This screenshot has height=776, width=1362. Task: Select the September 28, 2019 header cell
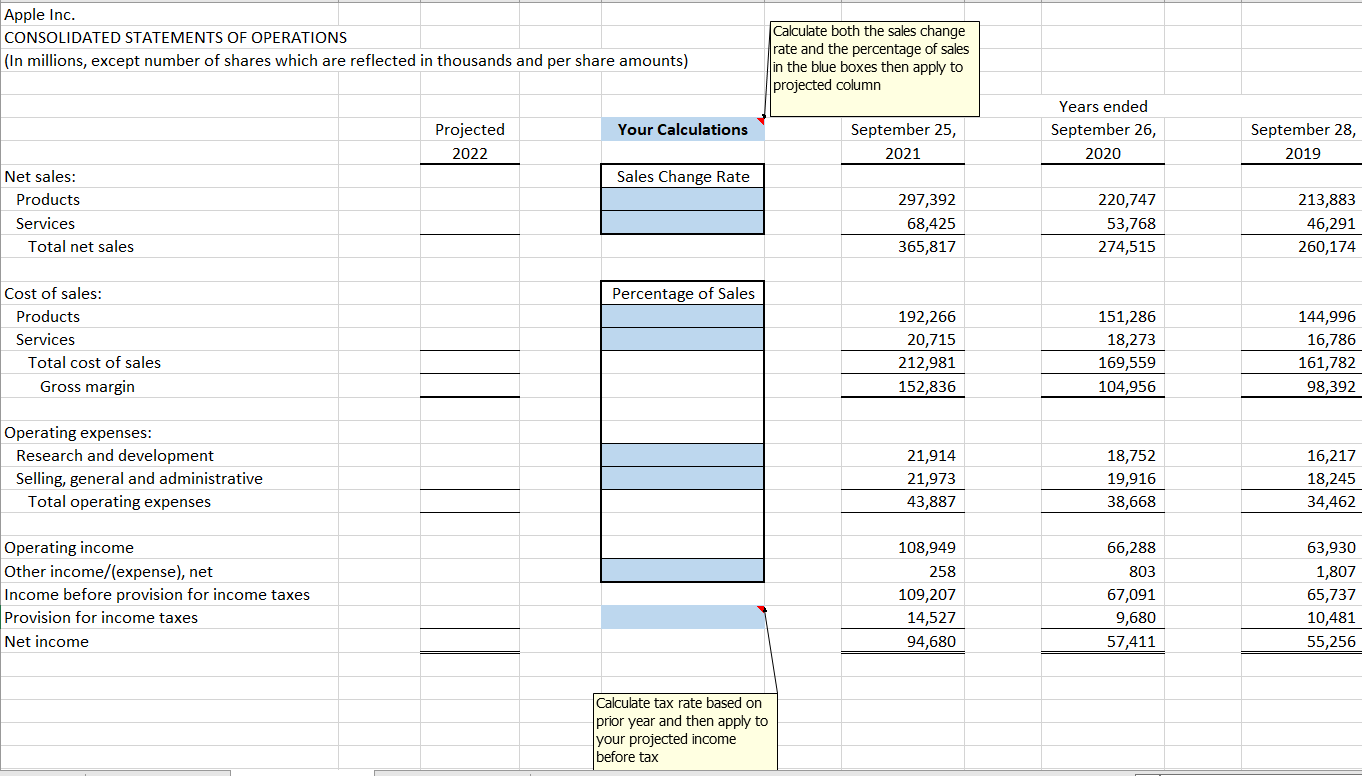pyautogui.click(x=1302, y=129)
